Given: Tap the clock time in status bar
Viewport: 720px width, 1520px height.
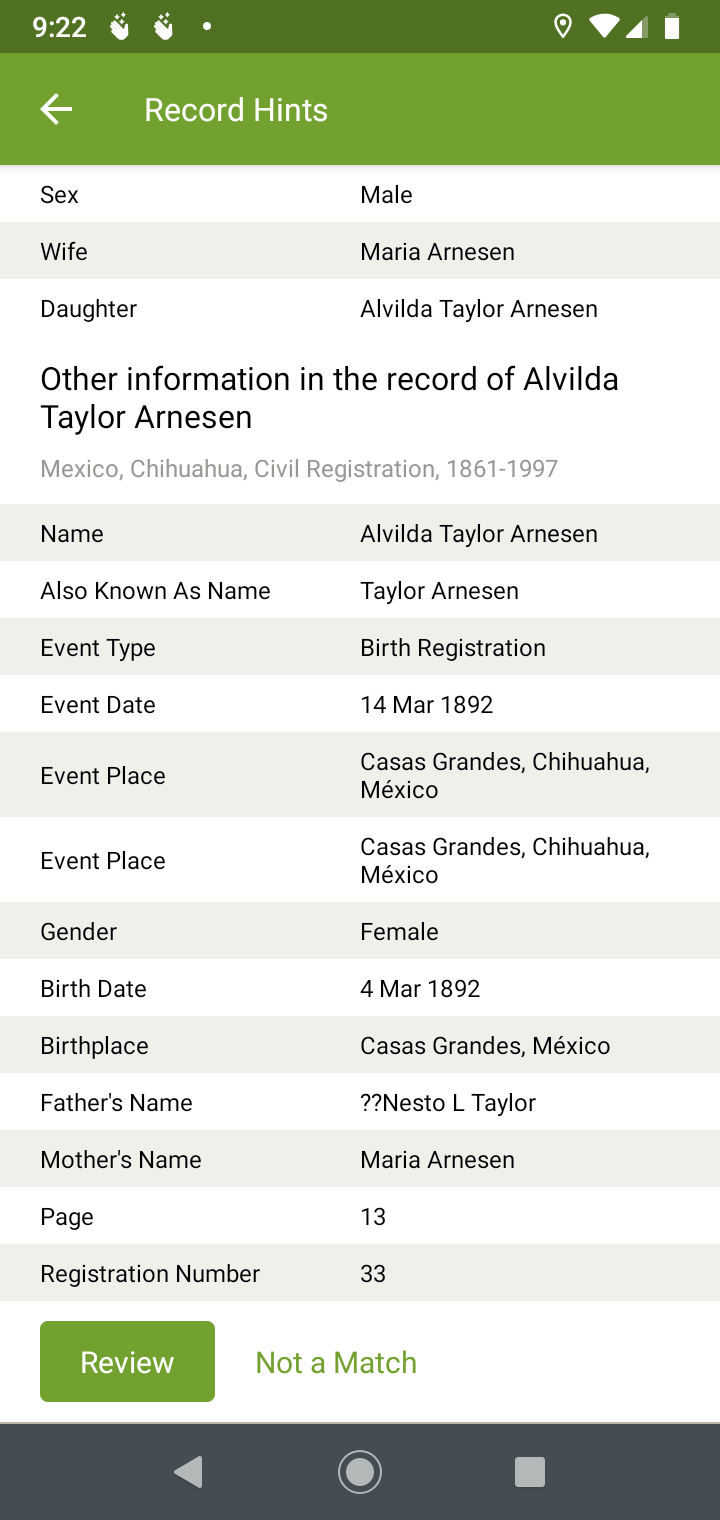Looking at the screenshot, I should tap(60, 27).
